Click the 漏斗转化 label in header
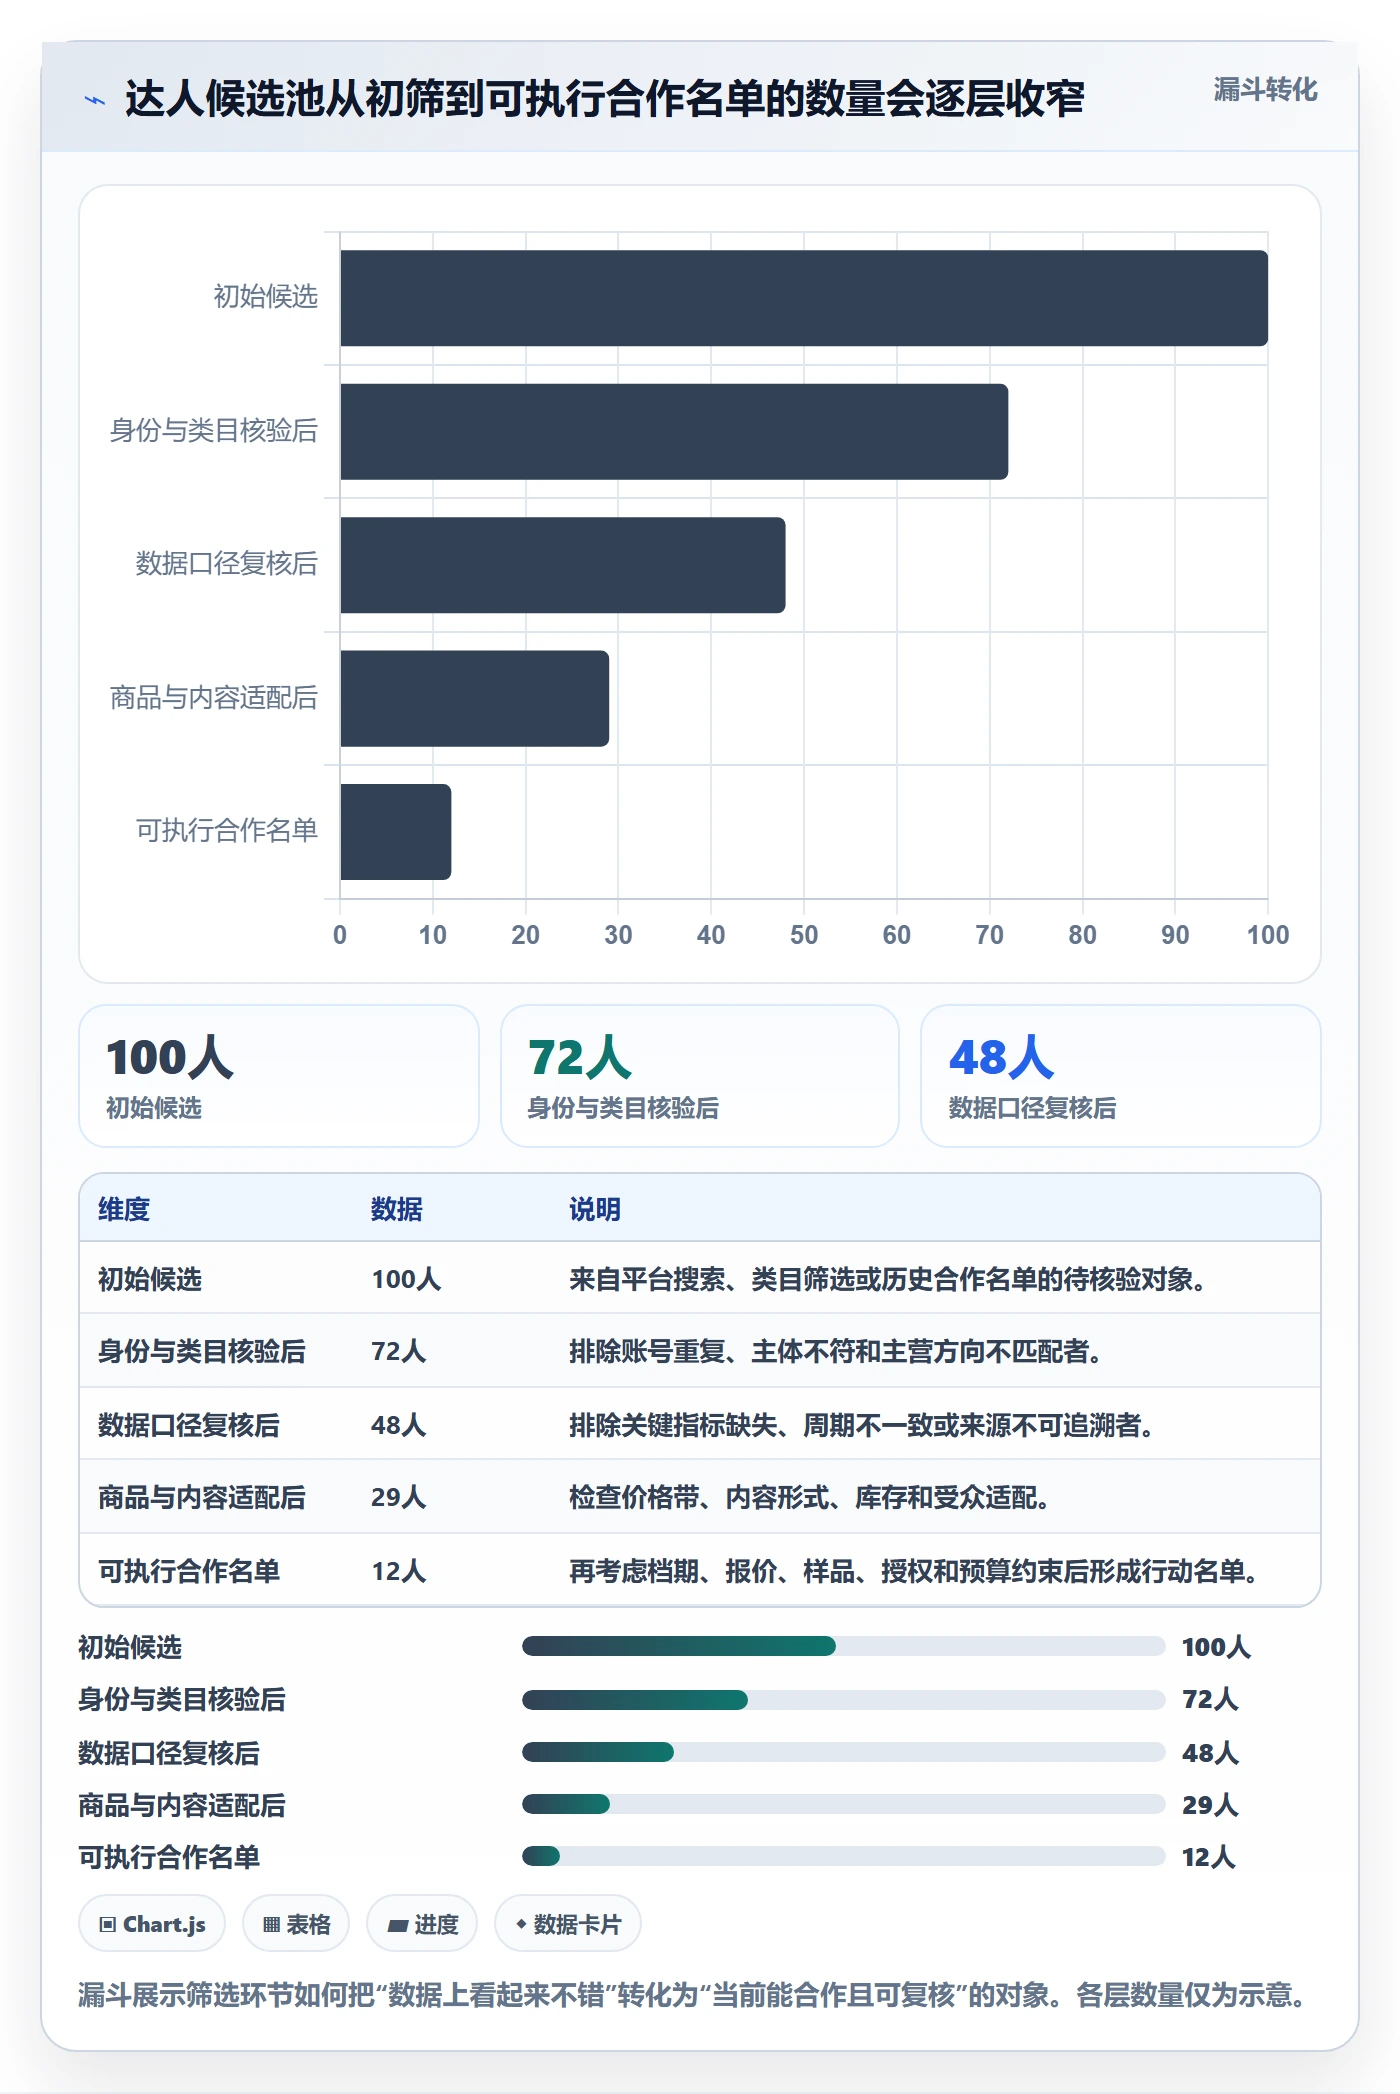Viewport: 1400px width, 2094px height. [1265, 90]
